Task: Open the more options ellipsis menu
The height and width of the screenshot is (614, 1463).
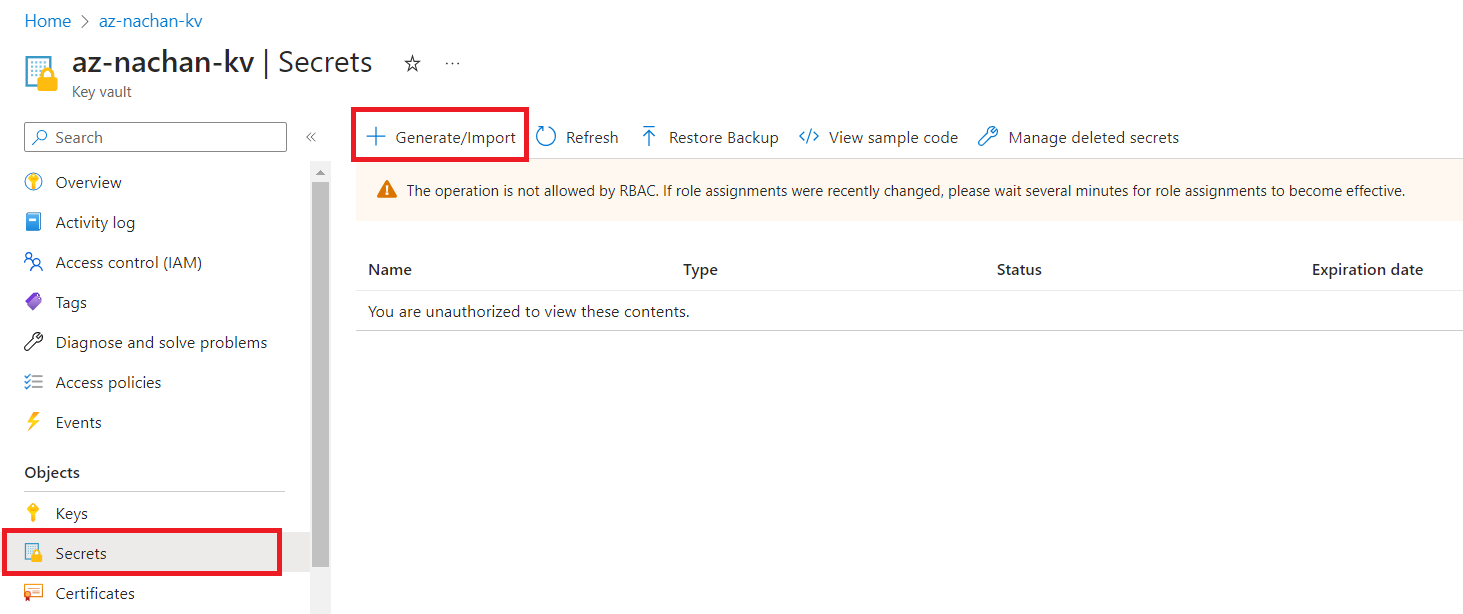Action: click(x=453, y=64)
